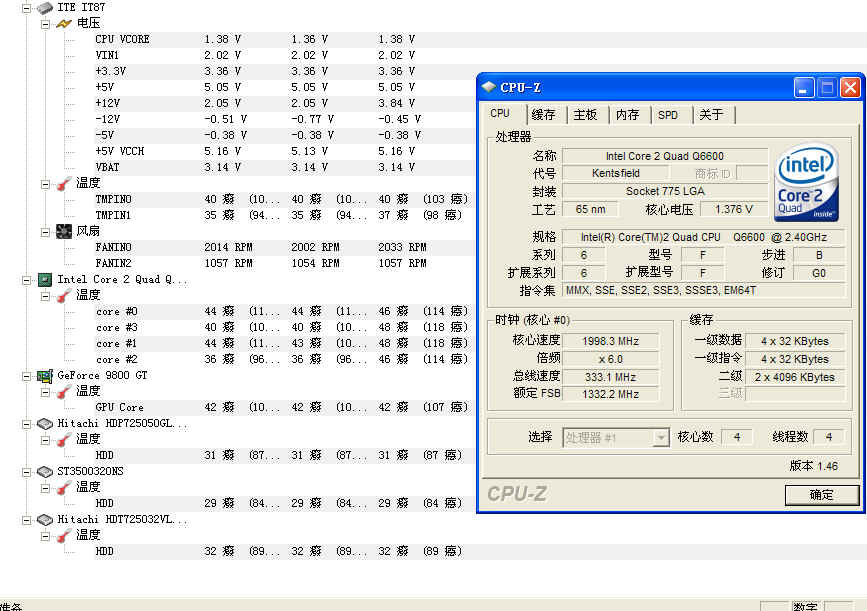867x611 pixels.
Task: Click the Intel Core 2 Quad logo in CPU-Z
Action: 807,182
